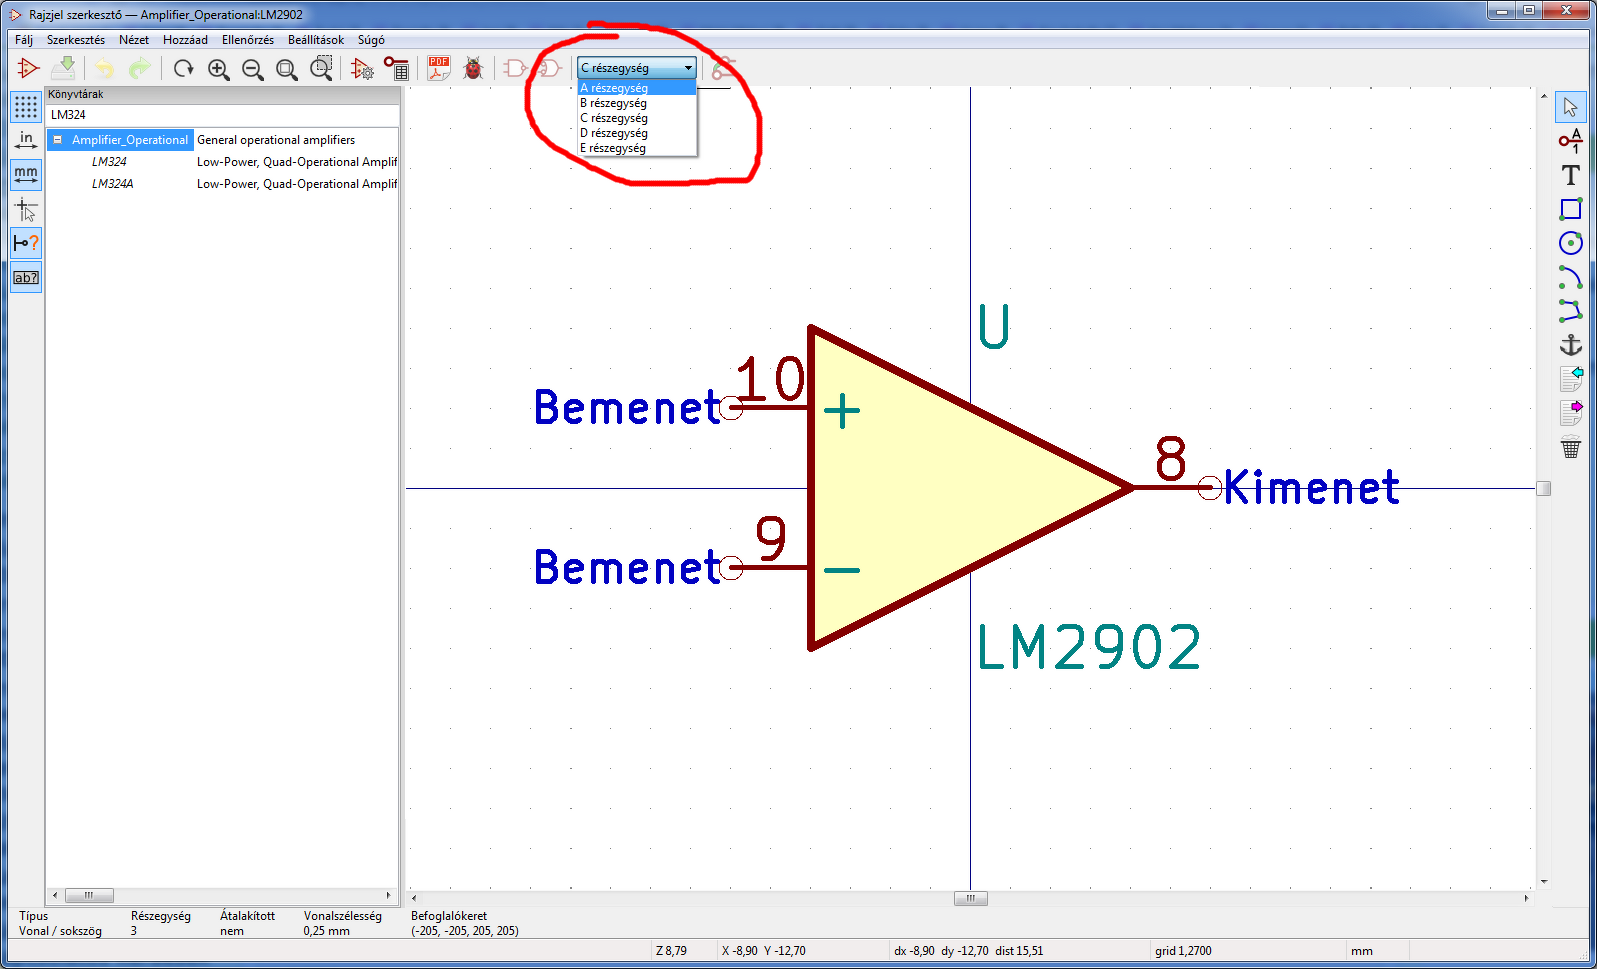This screenshot has height=969, width=1597.
Task: Click the canvas scroll-down arrow
Action: [x=1544, y=882]
